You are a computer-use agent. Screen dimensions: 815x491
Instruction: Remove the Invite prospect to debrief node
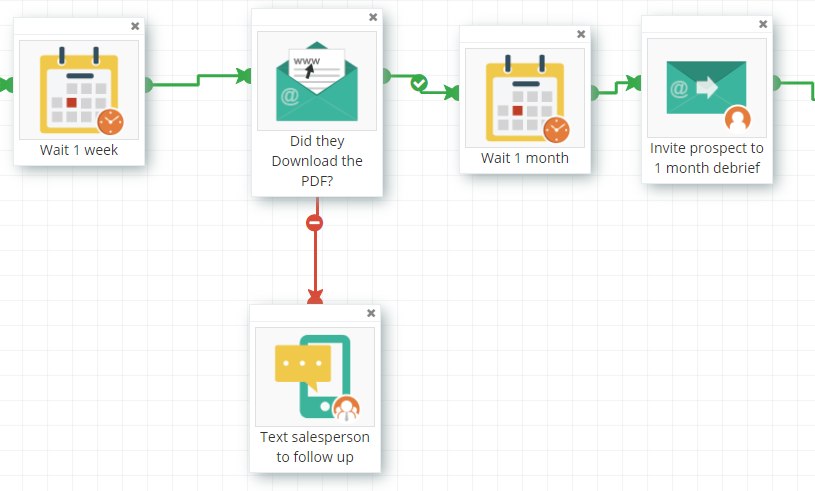click(763, 24)
